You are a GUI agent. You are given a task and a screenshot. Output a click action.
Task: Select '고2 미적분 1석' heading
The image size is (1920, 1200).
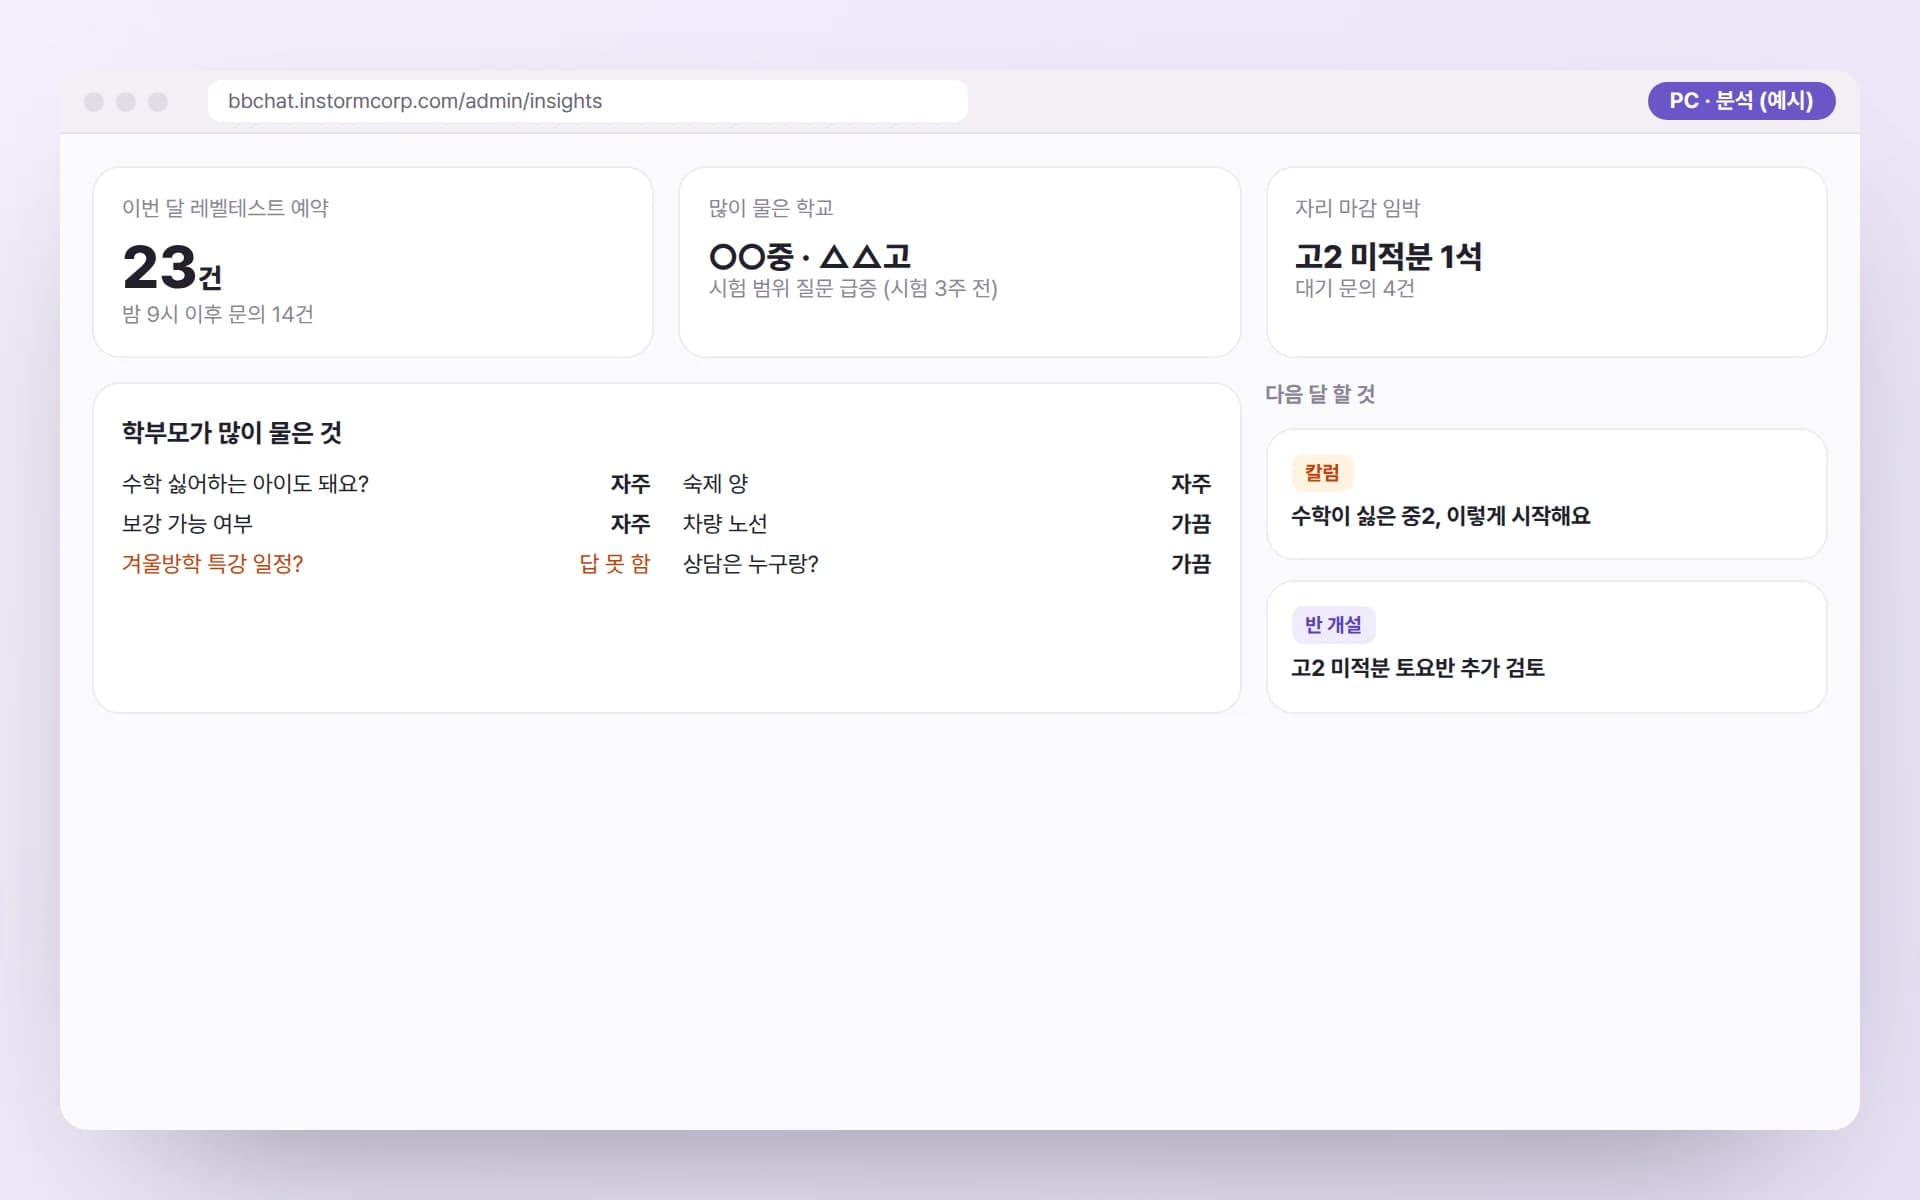1388,257
